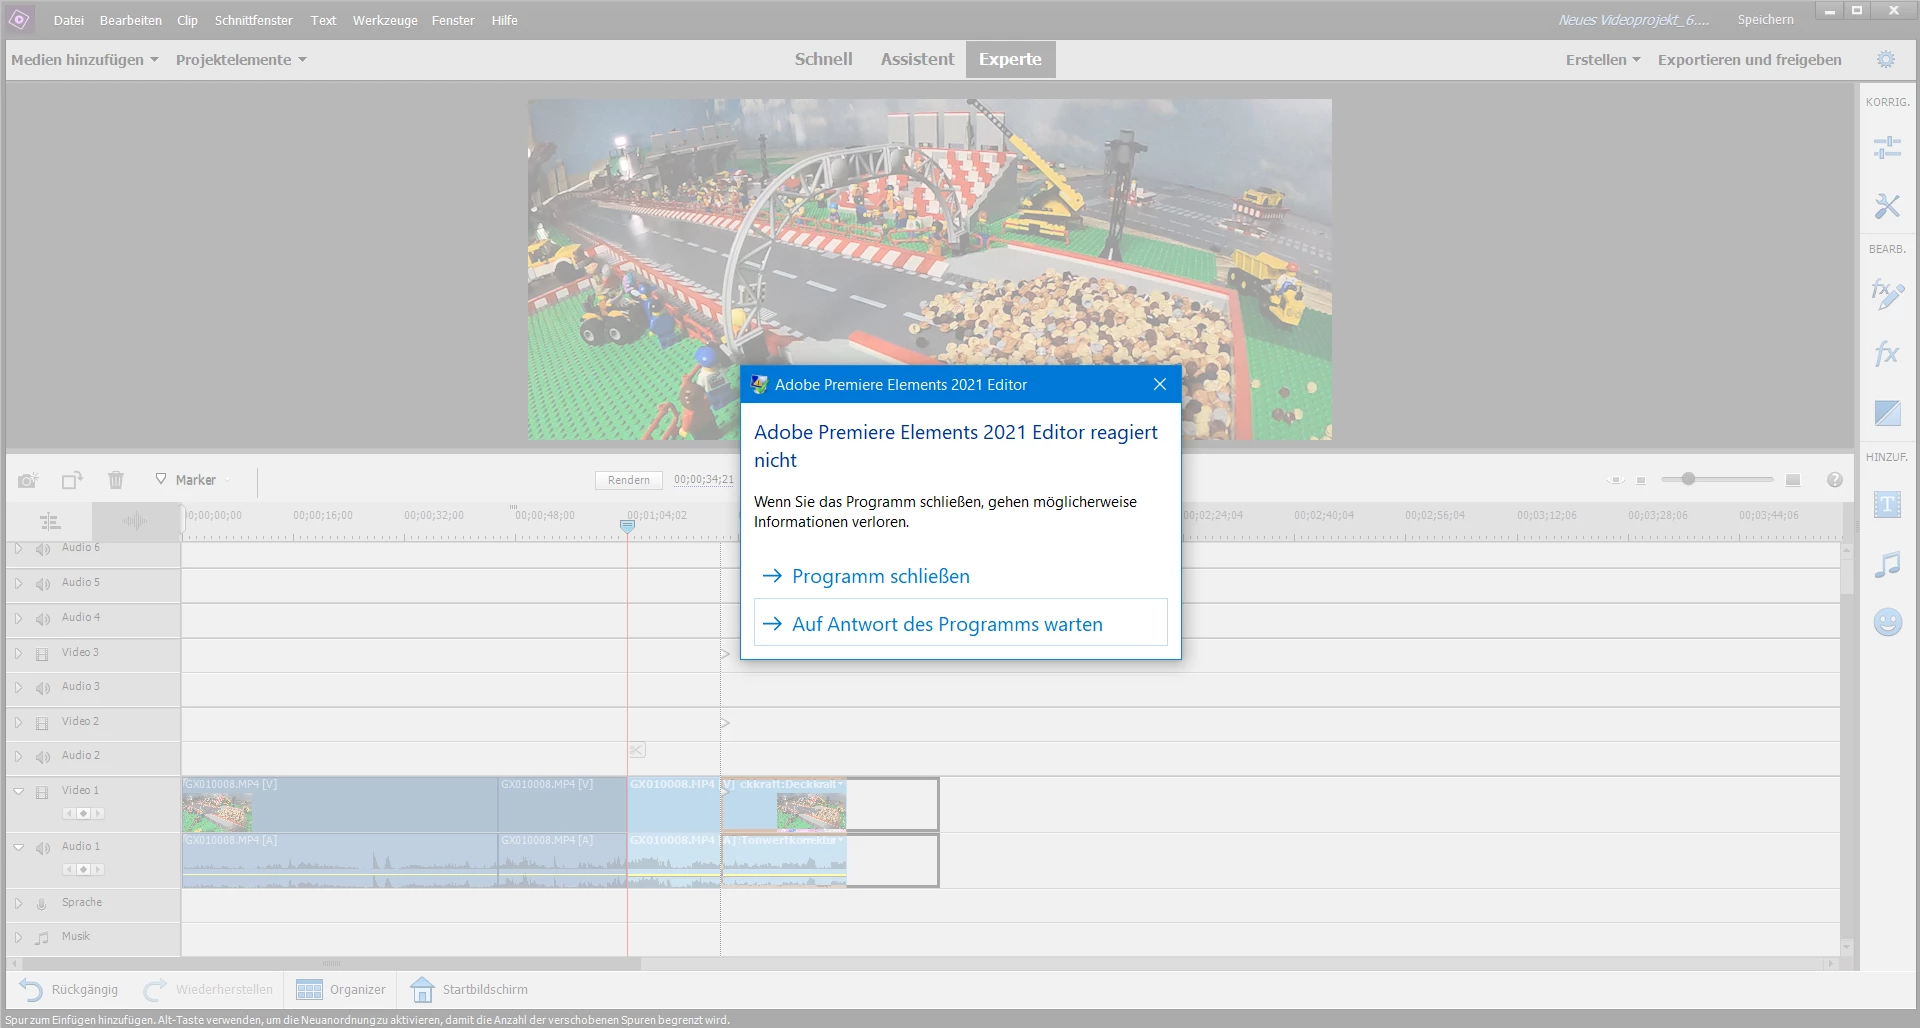
Task: Click Video 1 add keyframe diamond
Action: point(84,813)
